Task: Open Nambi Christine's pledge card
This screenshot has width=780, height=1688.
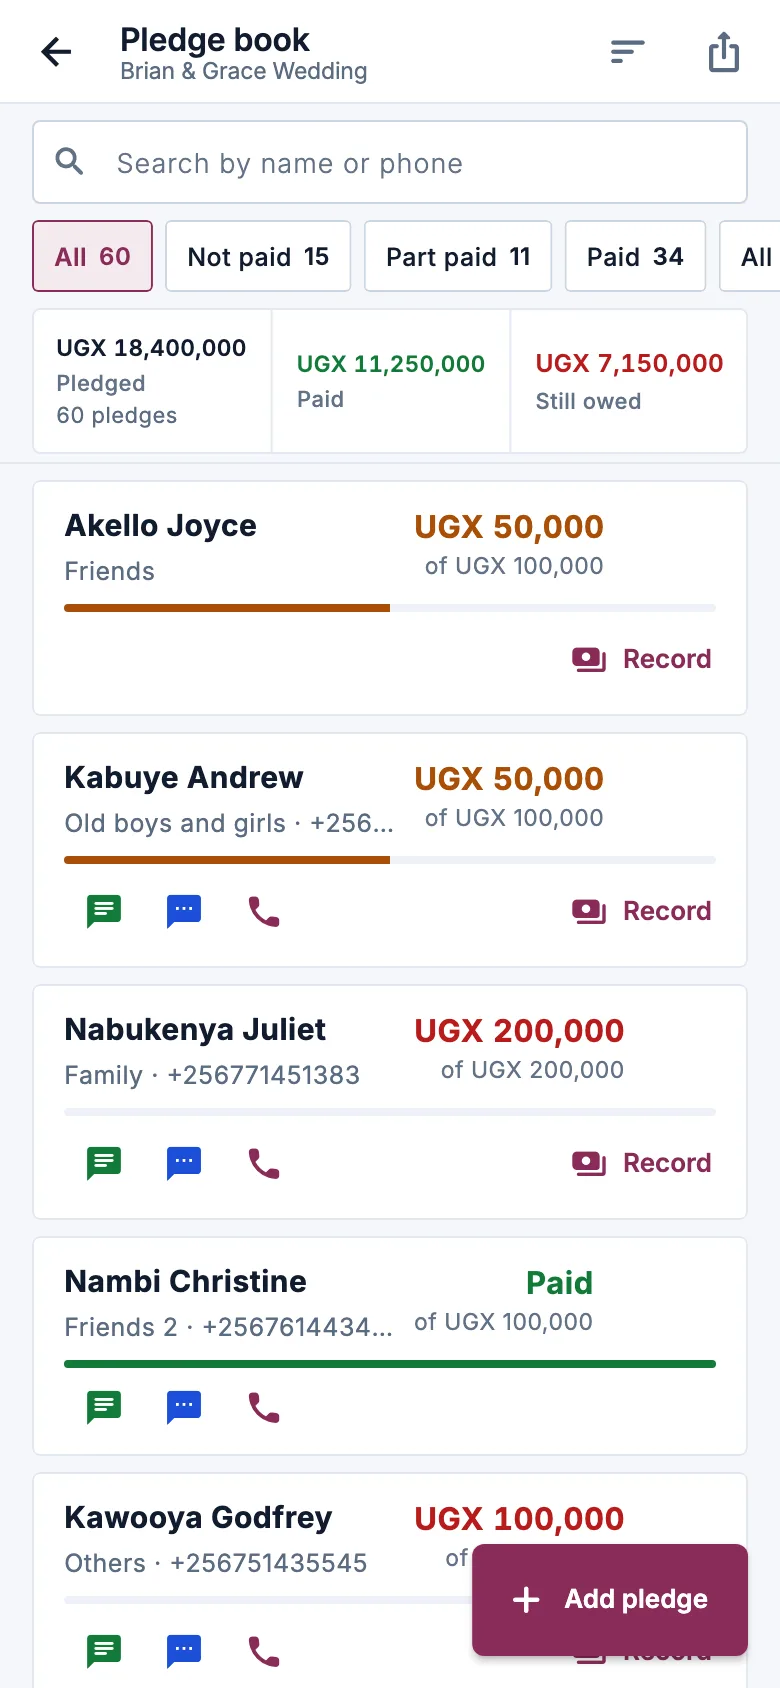Action: pos(390,1346)
